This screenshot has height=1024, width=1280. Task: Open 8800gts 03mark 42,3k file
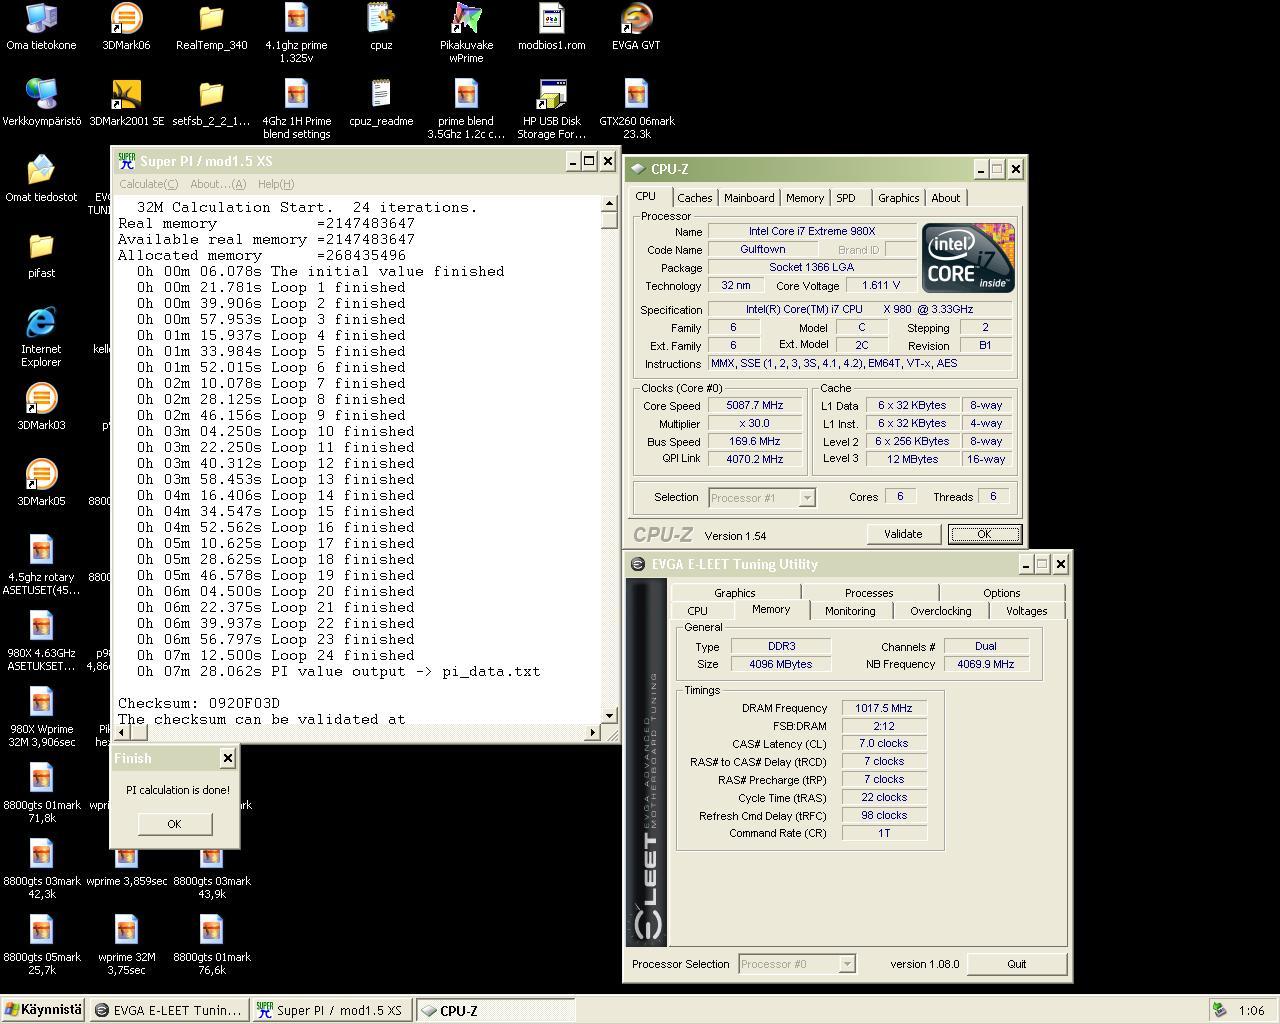point(41,869)
